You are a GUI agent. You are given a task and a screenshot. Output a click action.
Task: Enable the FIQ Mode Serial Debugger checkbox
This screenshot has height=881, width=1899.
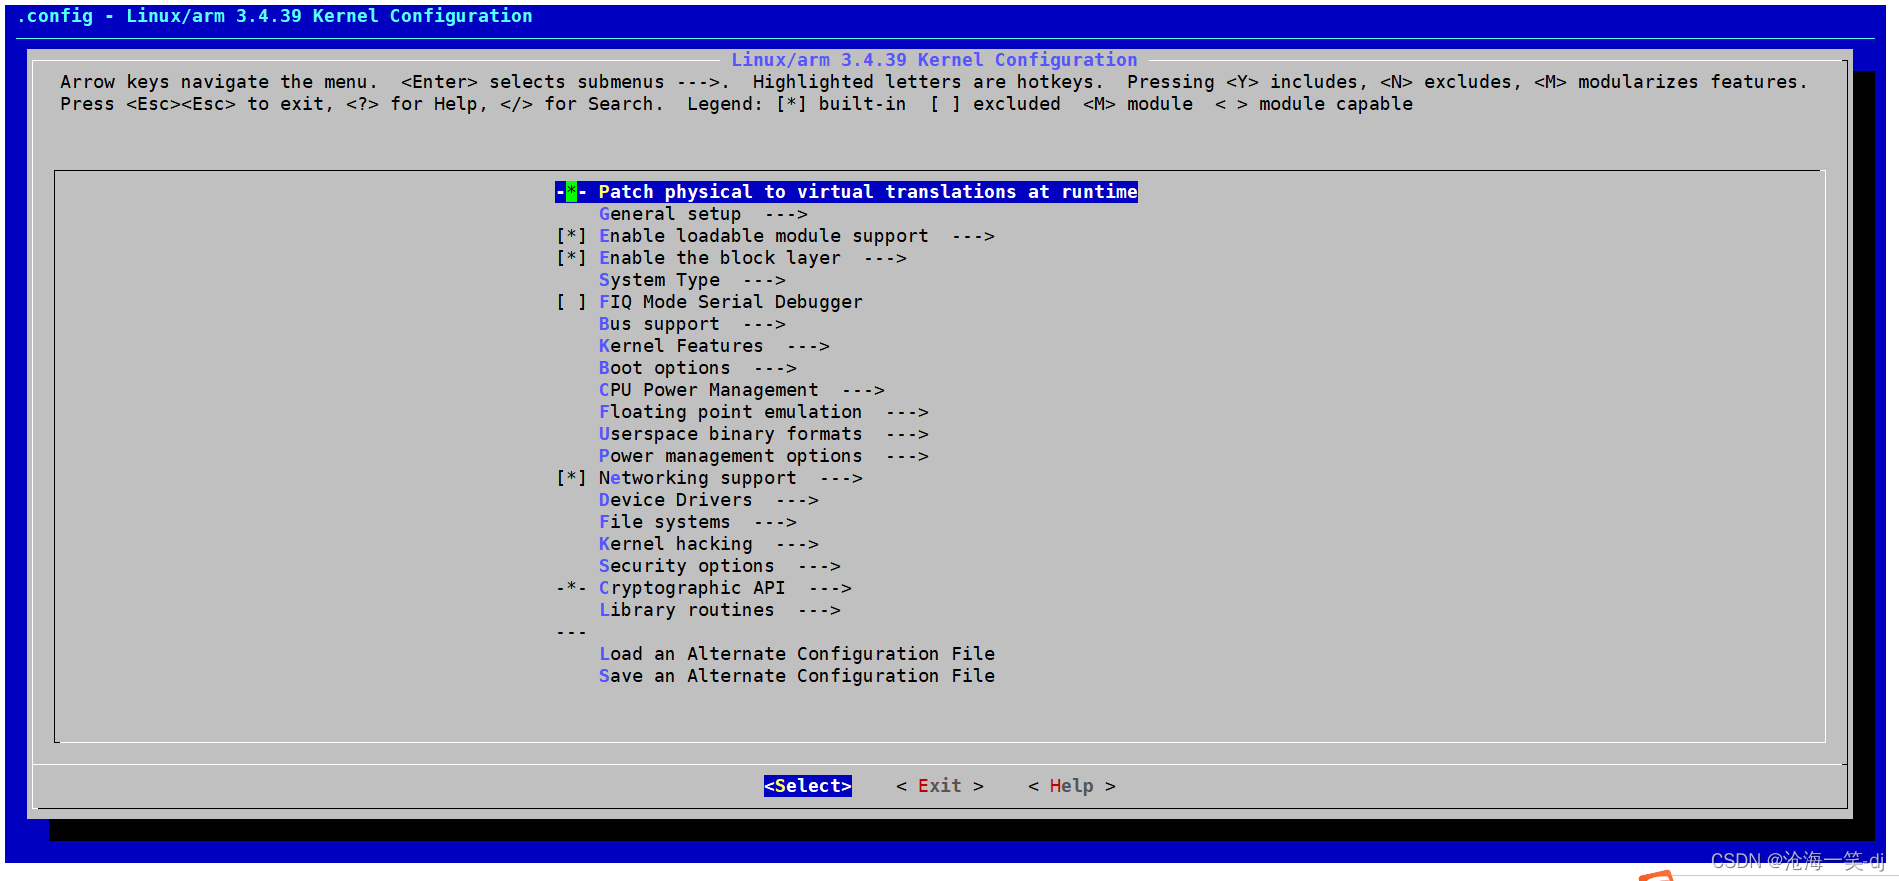[571, 302]
